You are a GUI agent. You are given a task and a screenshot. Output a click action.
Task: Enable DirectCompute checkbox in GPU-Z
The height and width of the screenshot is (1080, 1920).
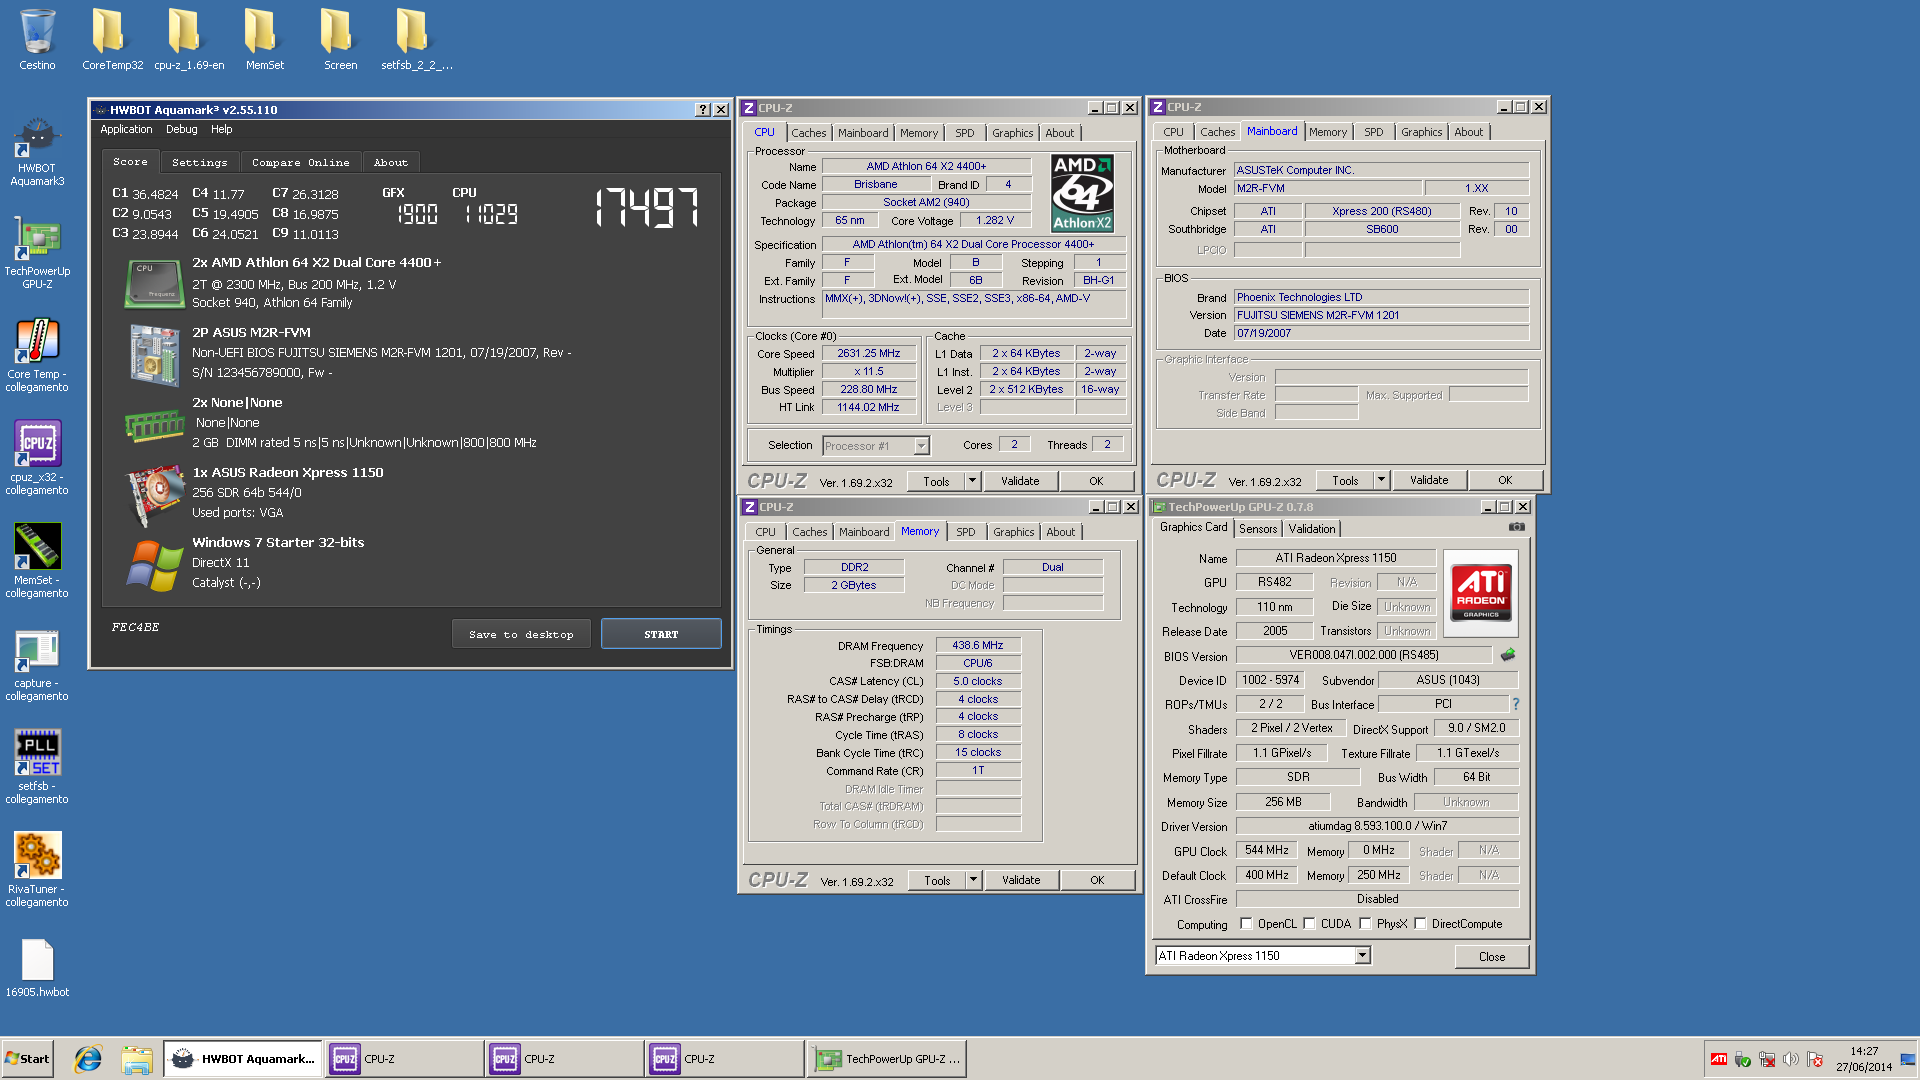click(x=1420, y=924)
